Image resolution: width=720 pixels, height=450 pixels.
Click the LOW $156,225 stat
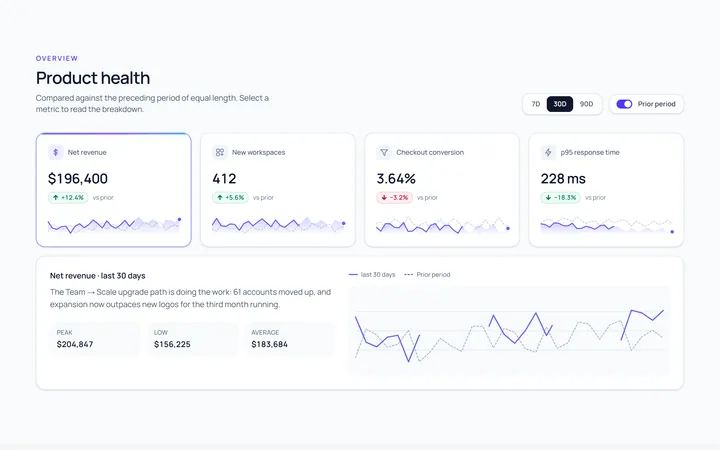pos(192,339)
